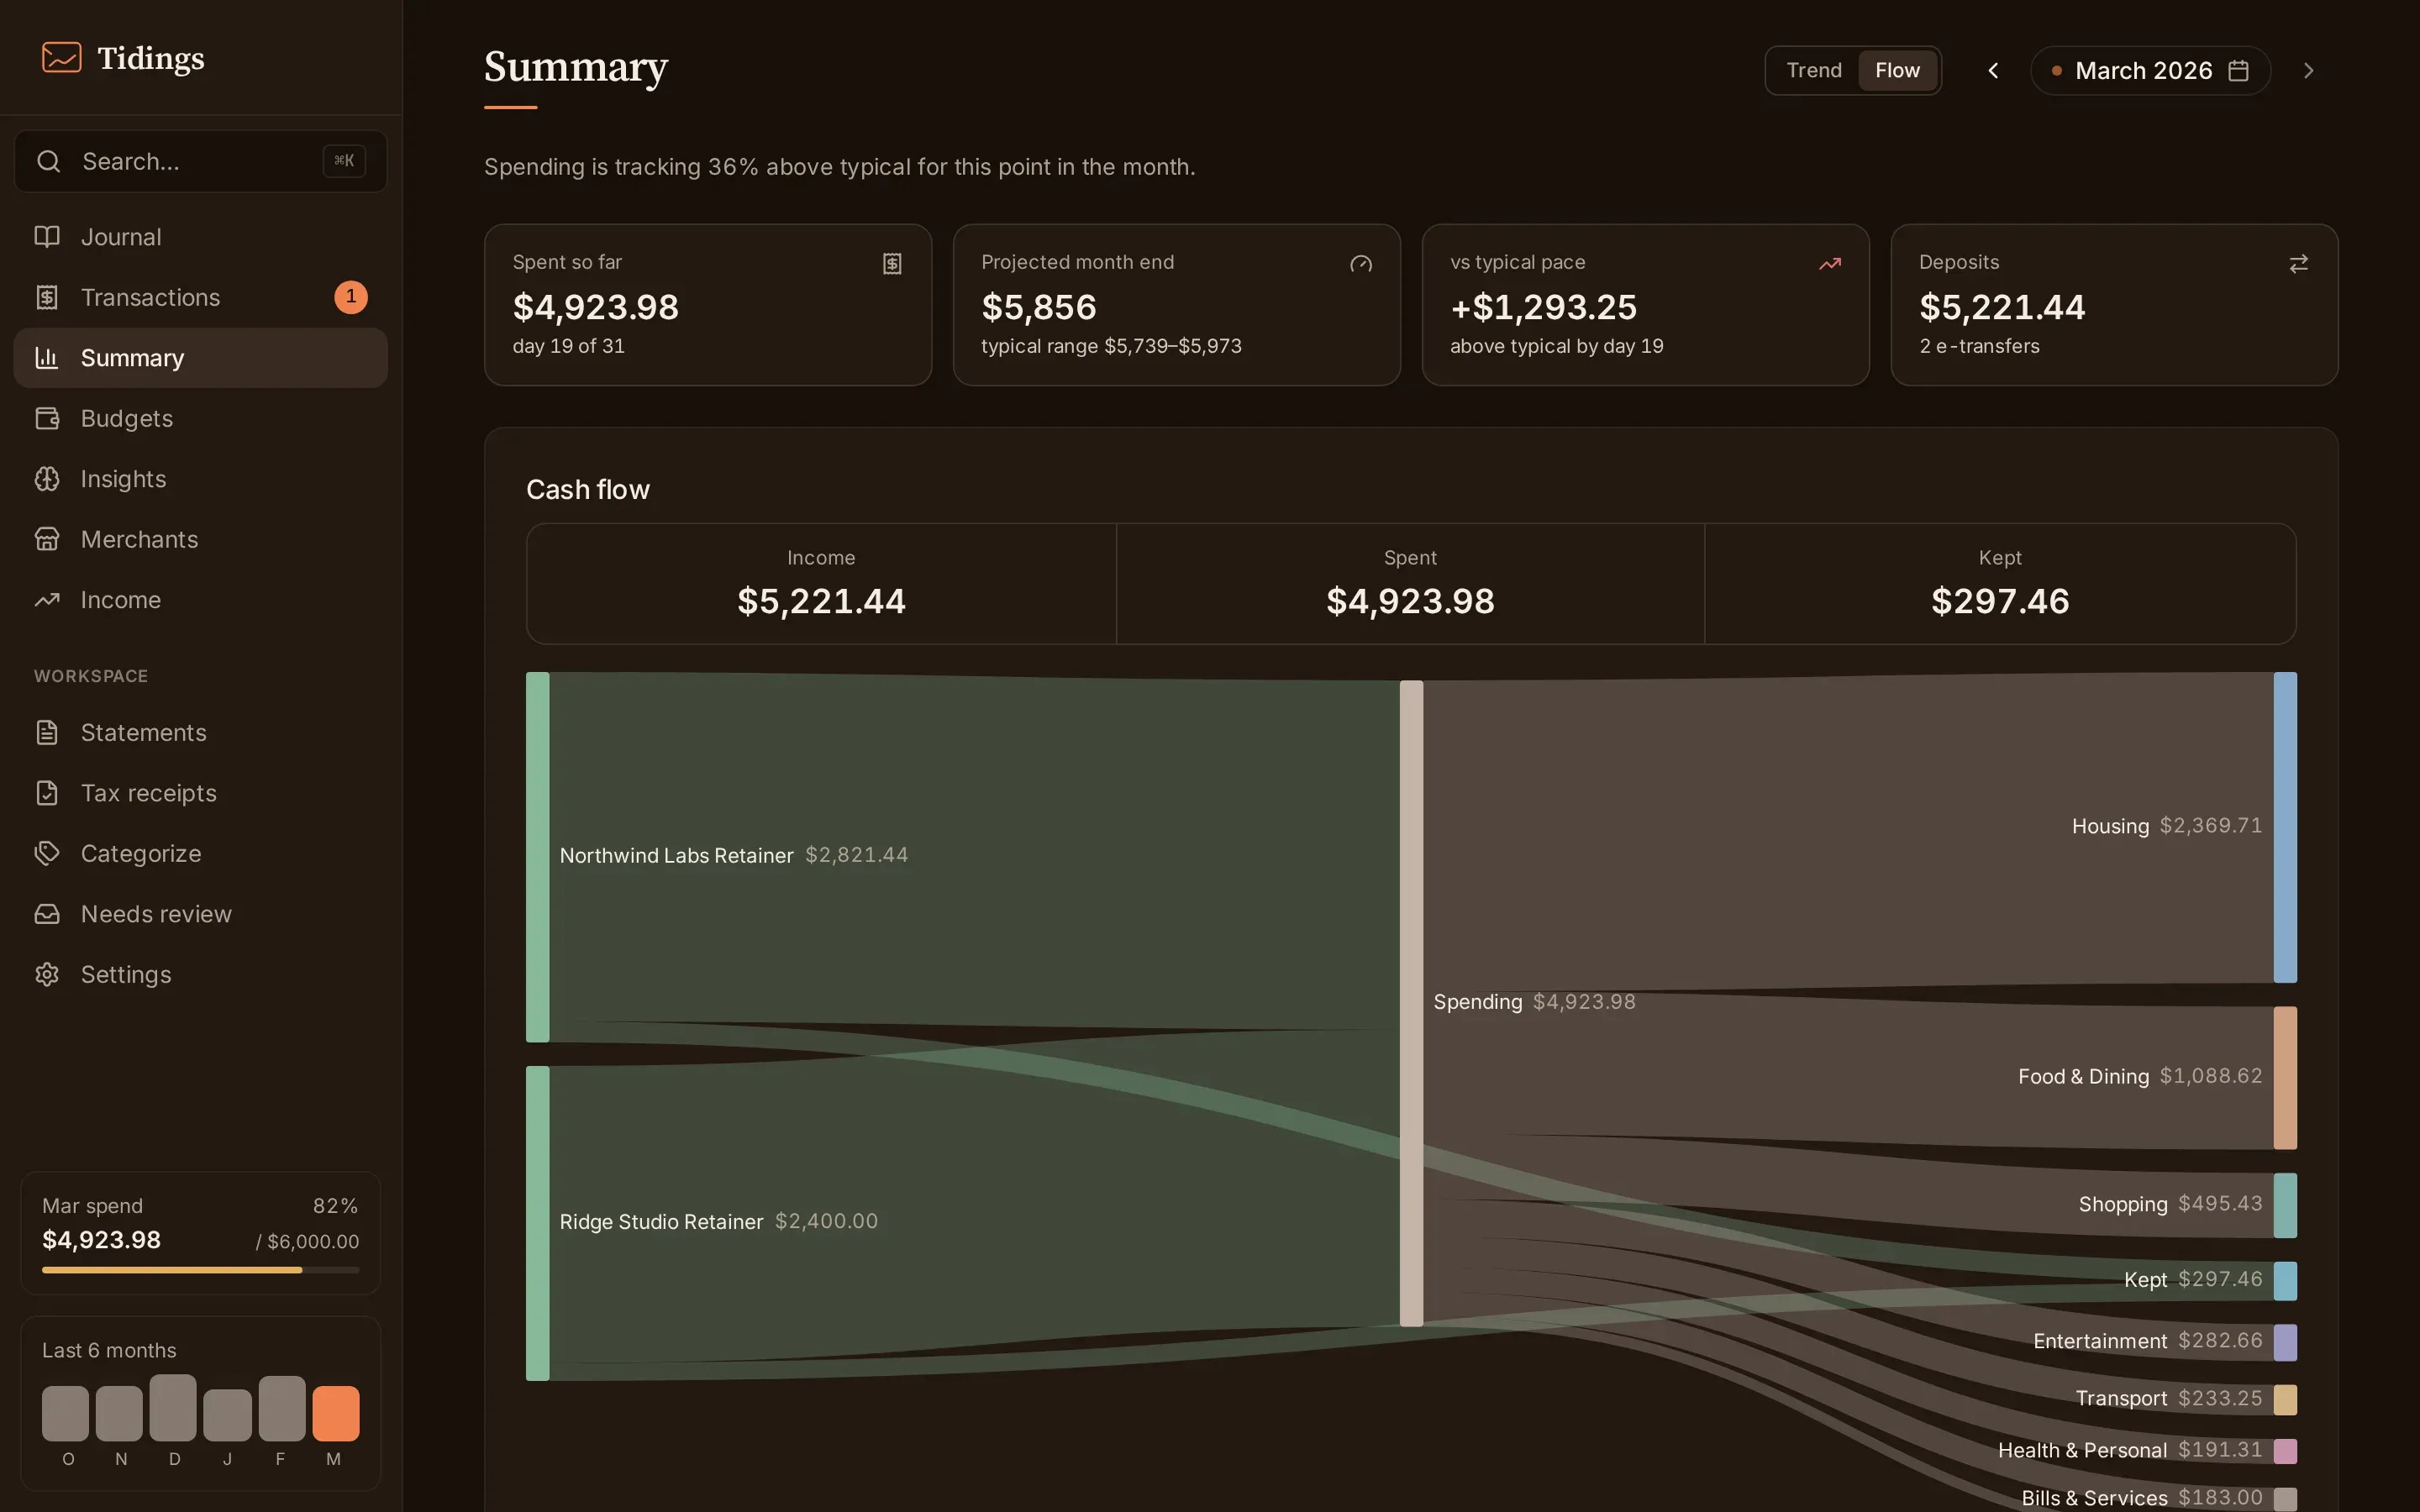The height and width of the screenshot is (1512, 2420).
Task: Click the Kept $297.46 summary cell
Action: tap(2000, 584)
